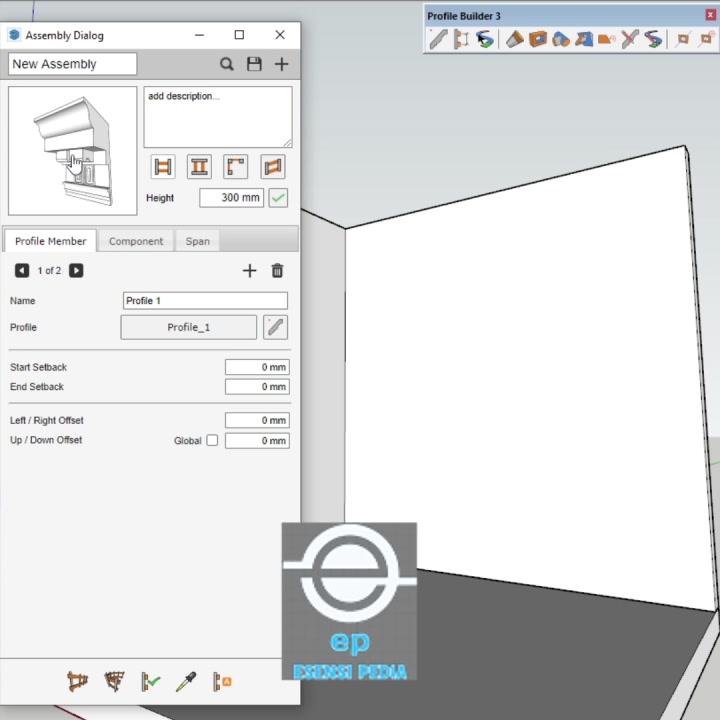This screenshot has height=720, width=720.
Task: Click the last orange square toolbar icon
Action: (706, 39)
